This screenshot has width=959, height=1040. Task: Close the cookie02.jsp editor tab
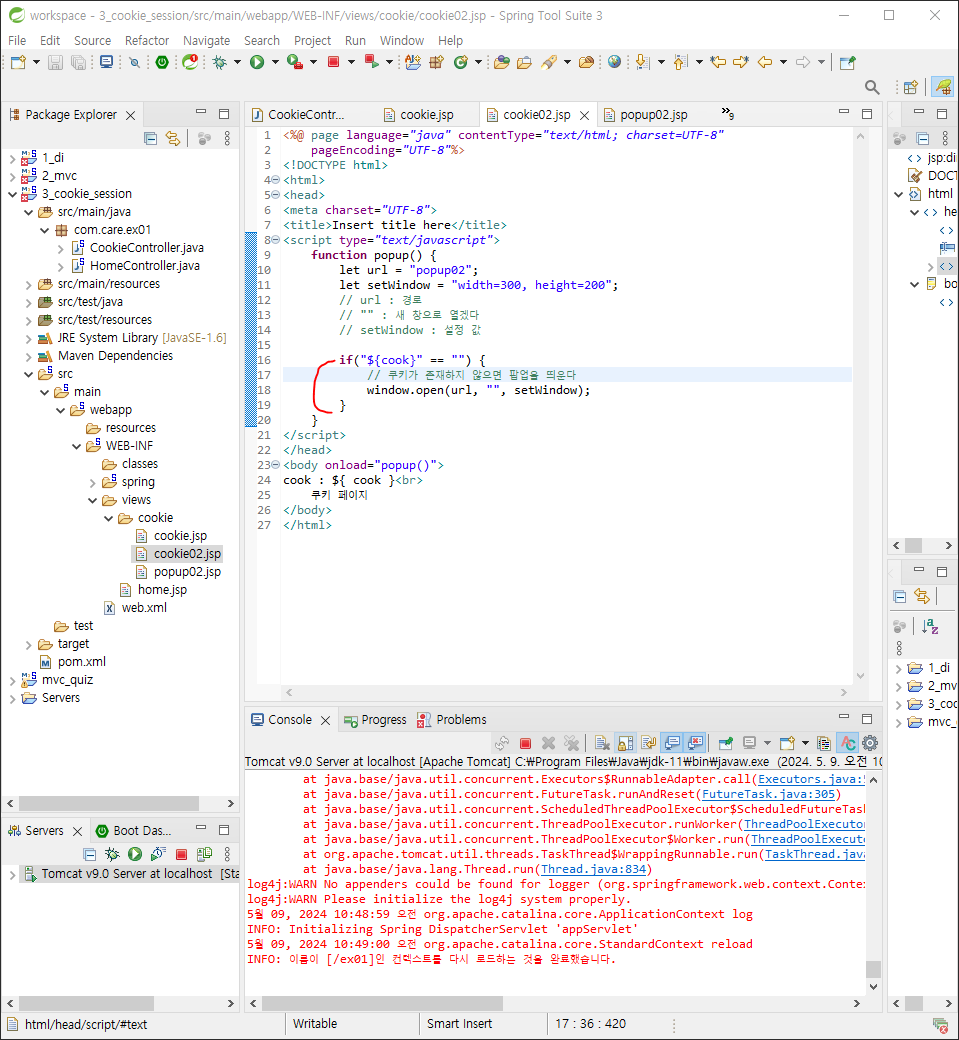[x=584, y=115]
